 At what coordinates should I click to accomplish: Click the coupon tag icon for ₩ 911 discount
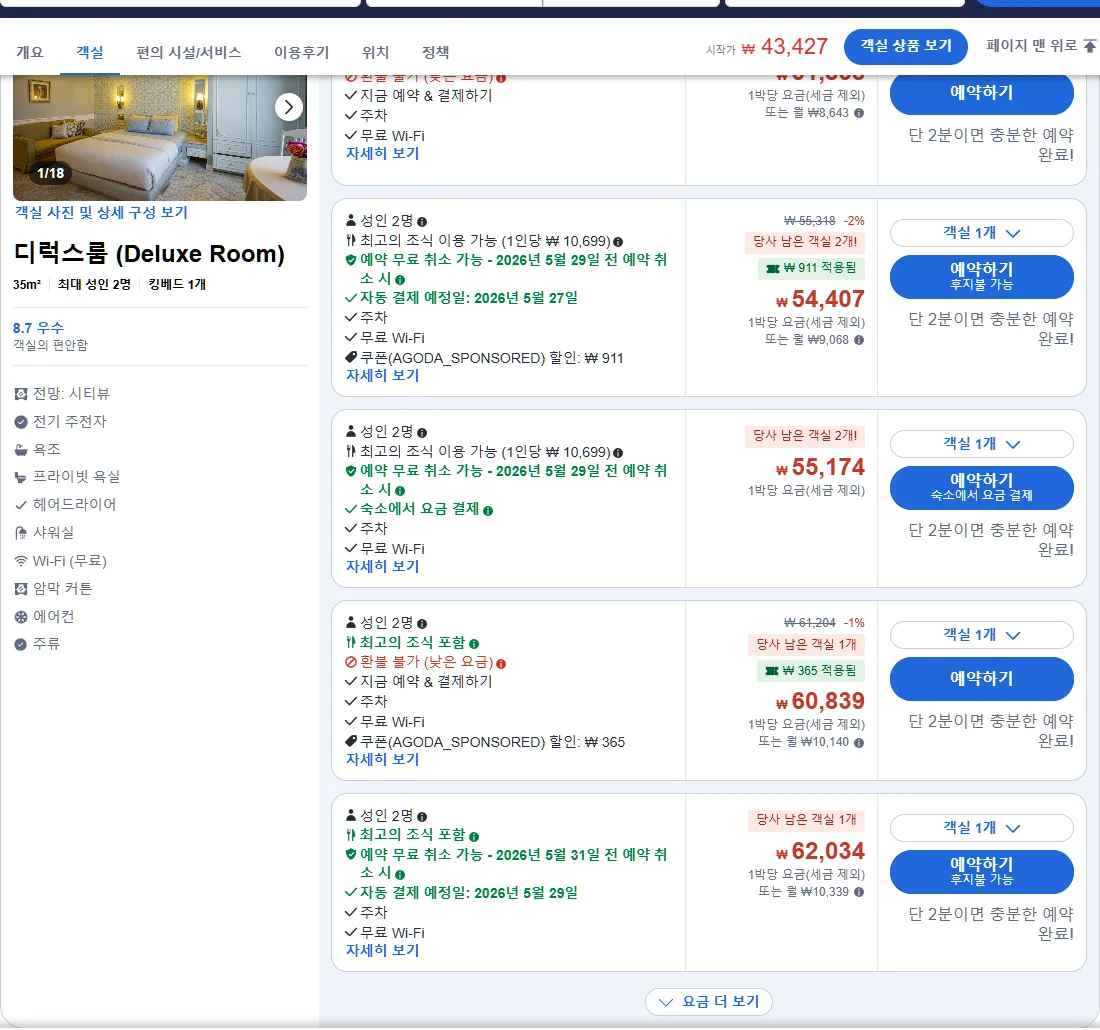coord(351,357)
